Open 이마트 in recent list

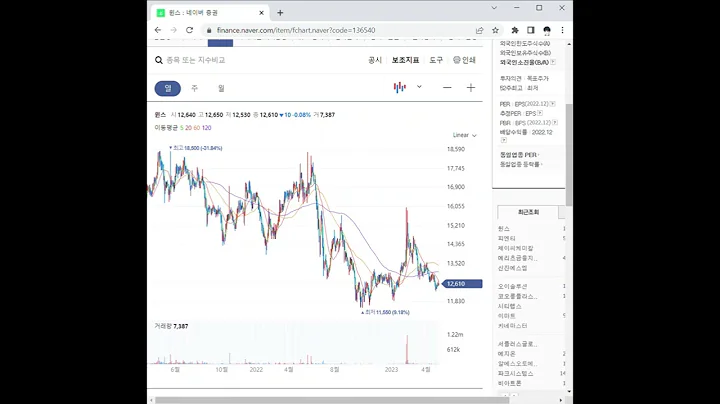click(506, 316)
